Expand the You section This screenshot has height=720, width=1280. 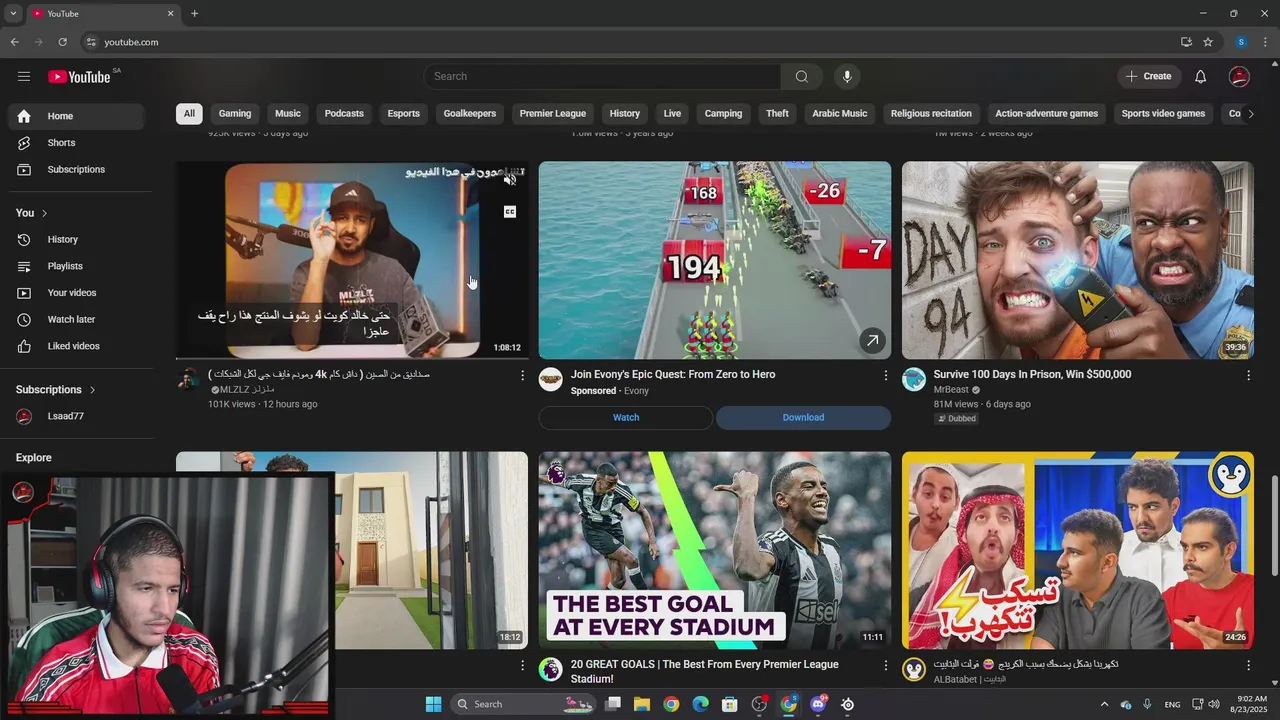(x=32, y=213)
